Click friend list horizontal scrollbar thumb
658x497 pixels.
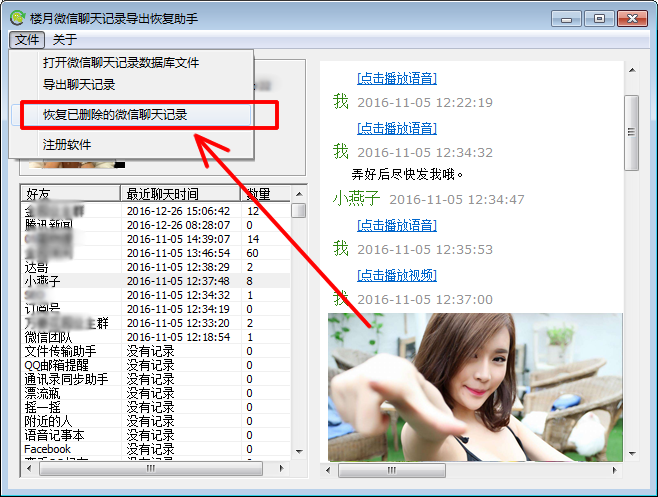[x=151, y=468]
